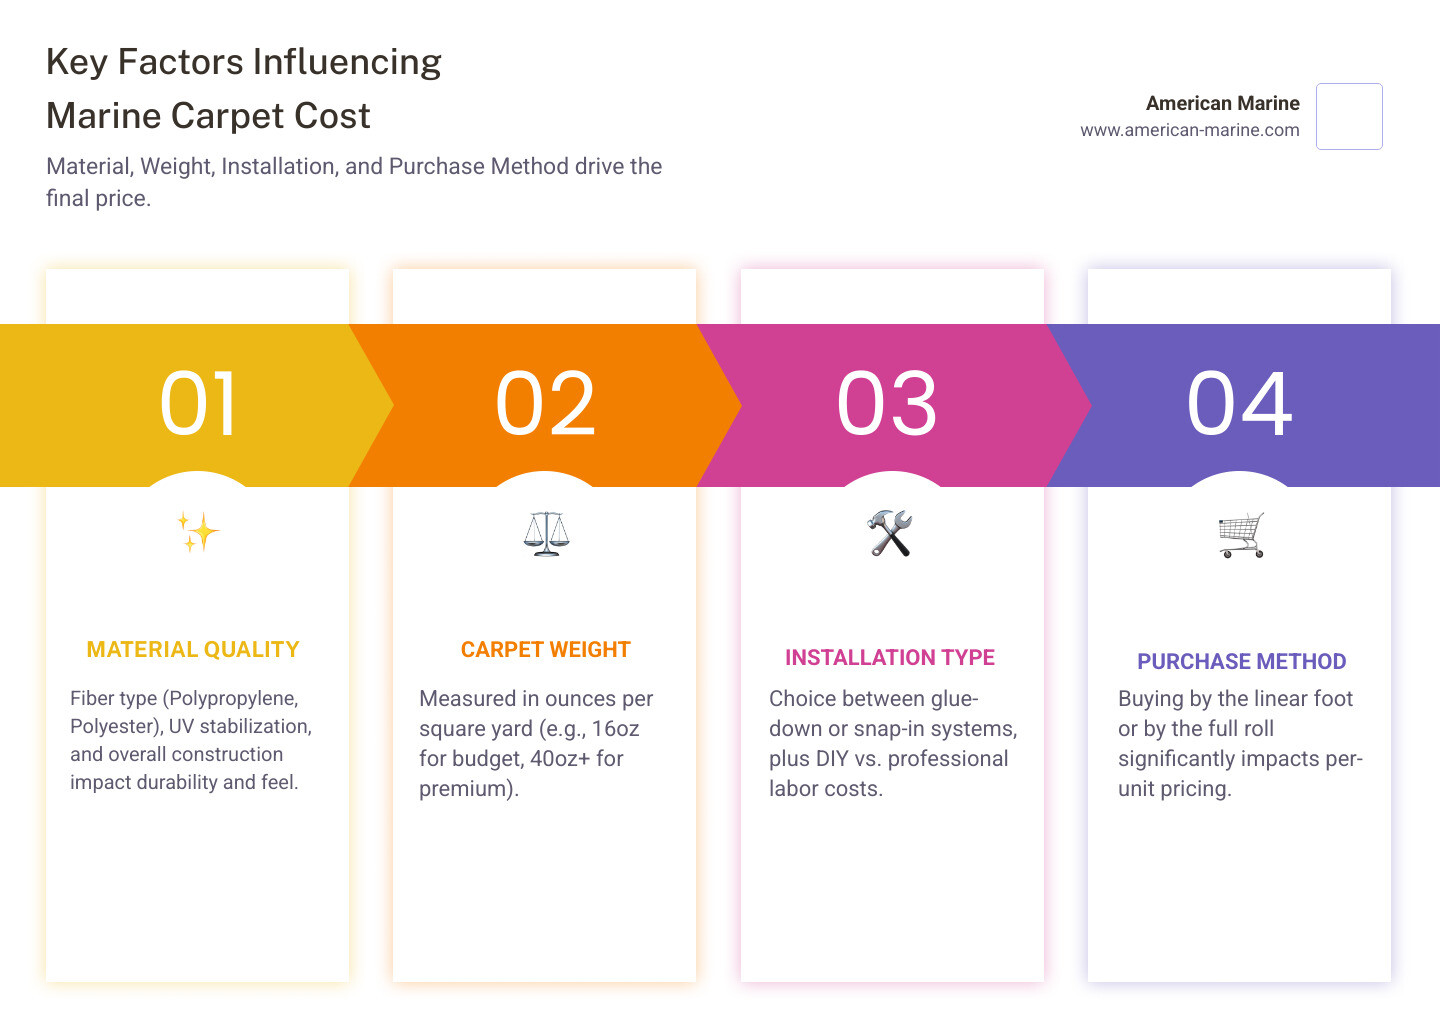The image size is (1440, 1024).
Task: Click the balance scales icon
Action: coord(545,533)
